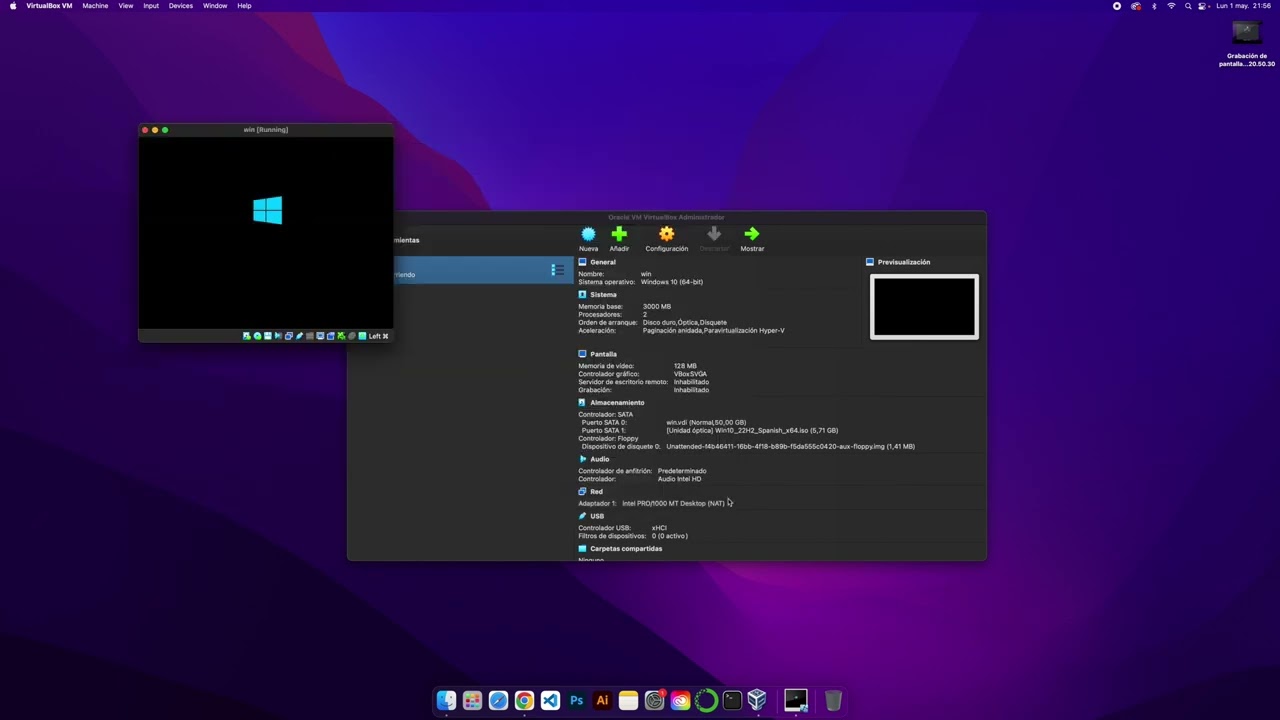
Task: Open the VM item menu list icon
Action: click(x=557, y=270)
